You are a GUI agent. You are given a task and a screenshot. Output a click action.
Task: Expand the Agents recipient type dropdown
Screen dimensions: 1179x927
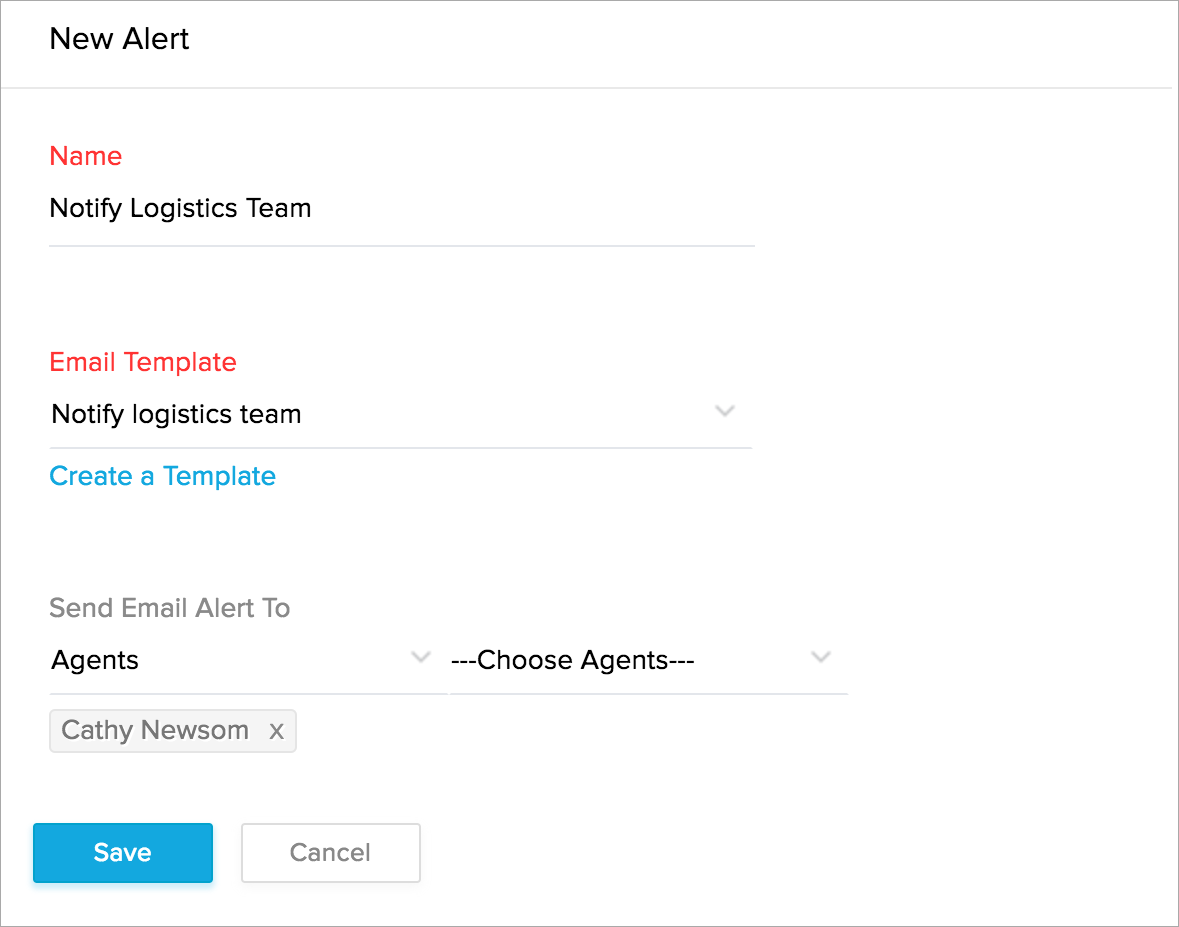[240, 660]
